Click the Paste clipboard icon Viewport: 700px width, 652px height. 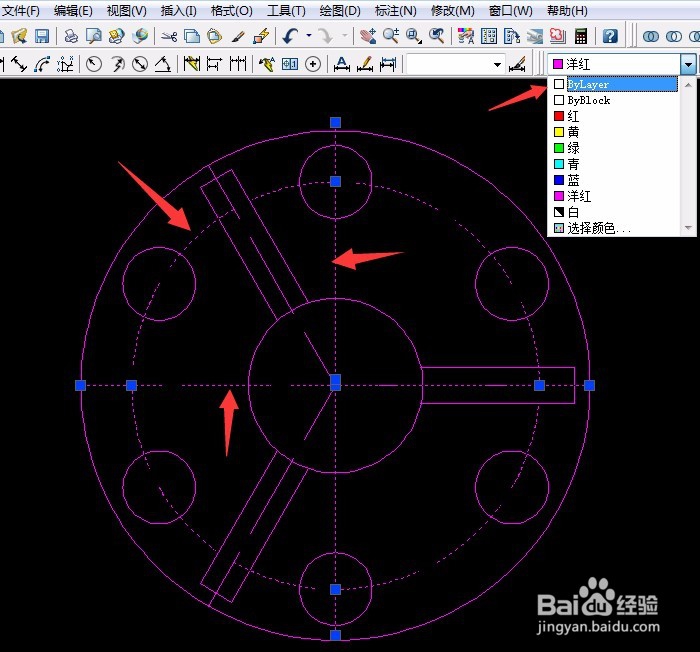click(215, 36)
